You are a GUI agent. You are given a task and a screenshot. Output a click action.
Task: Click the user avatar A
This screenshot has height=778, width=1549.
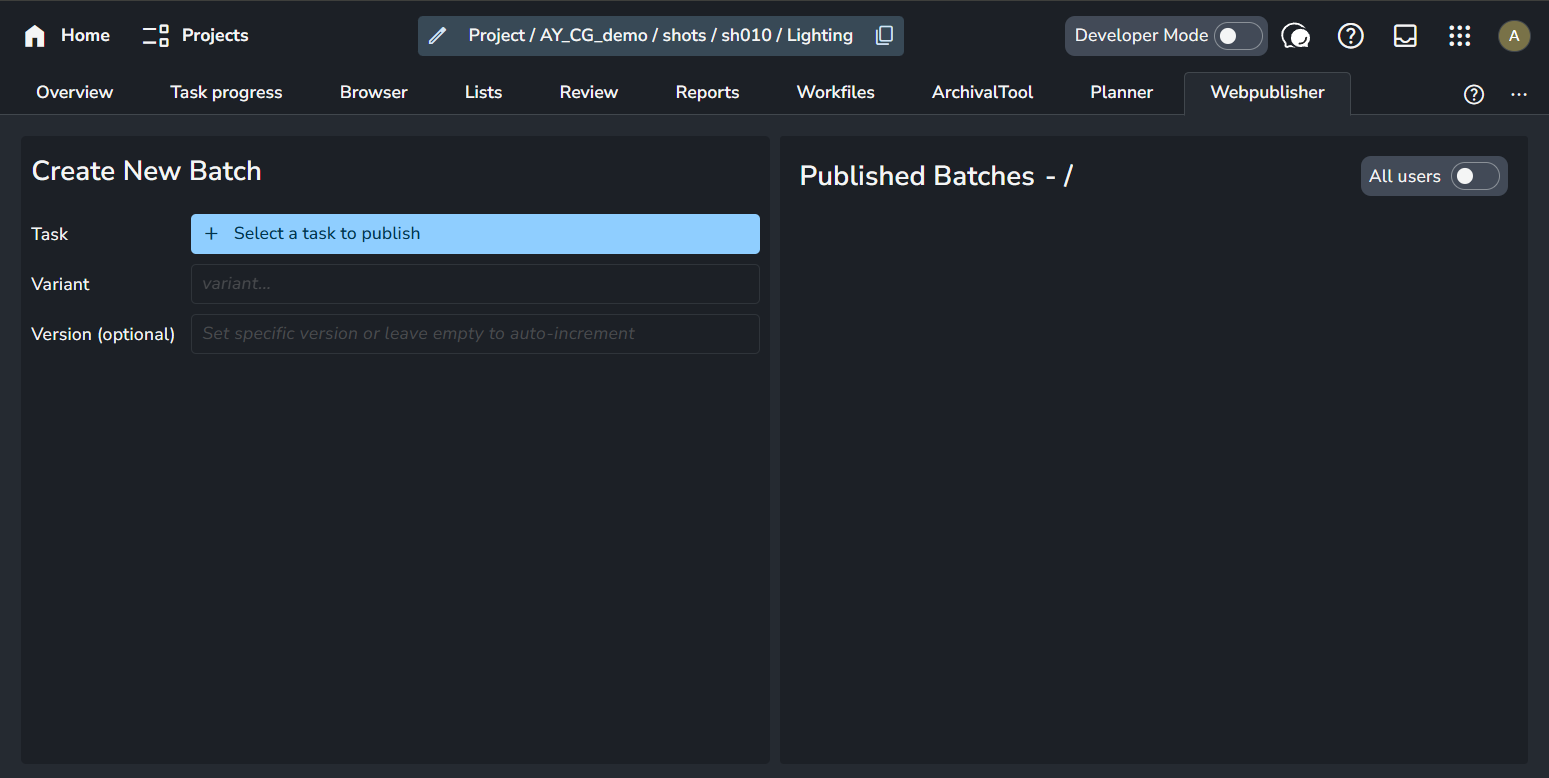coord(1513,36)
